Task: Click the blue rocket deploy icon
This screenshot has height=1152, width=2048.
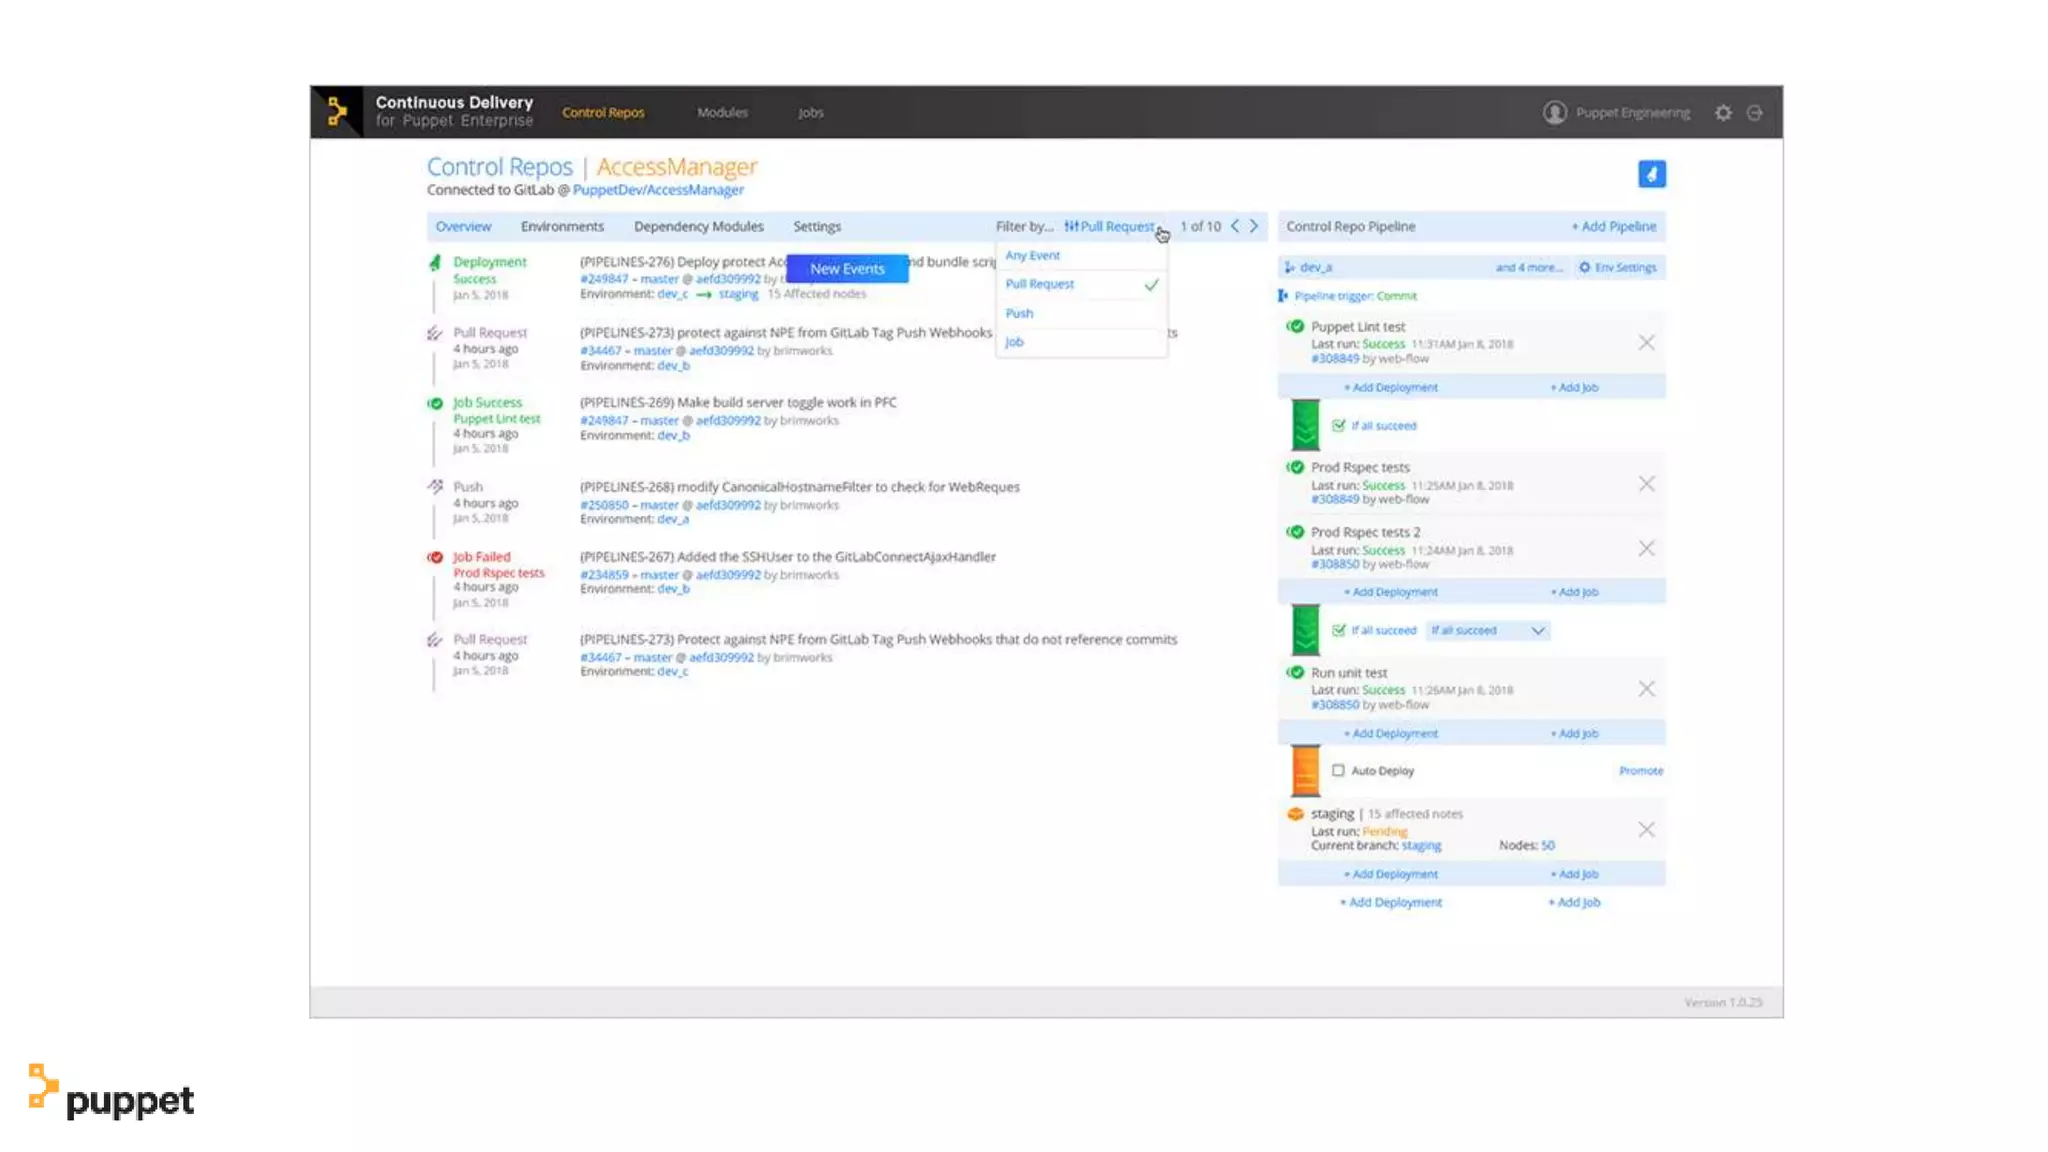Action: pyautogui.click(x=1652, y=174)
